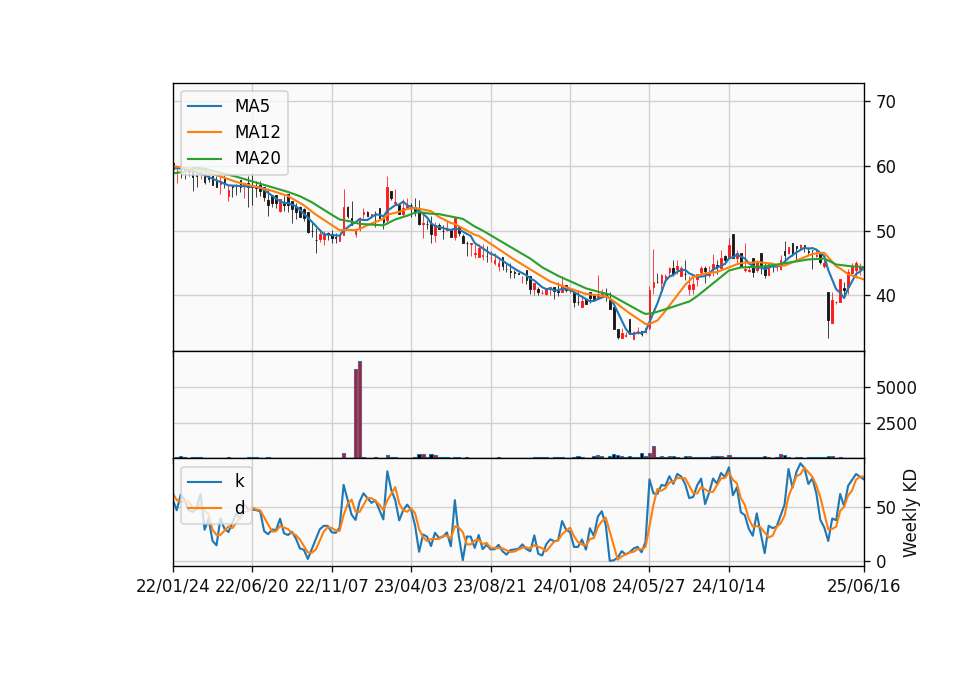This screenshot has height=690, width=960.
Task: Click the 24/01/08 date axis label
Action: pos(569,587)
